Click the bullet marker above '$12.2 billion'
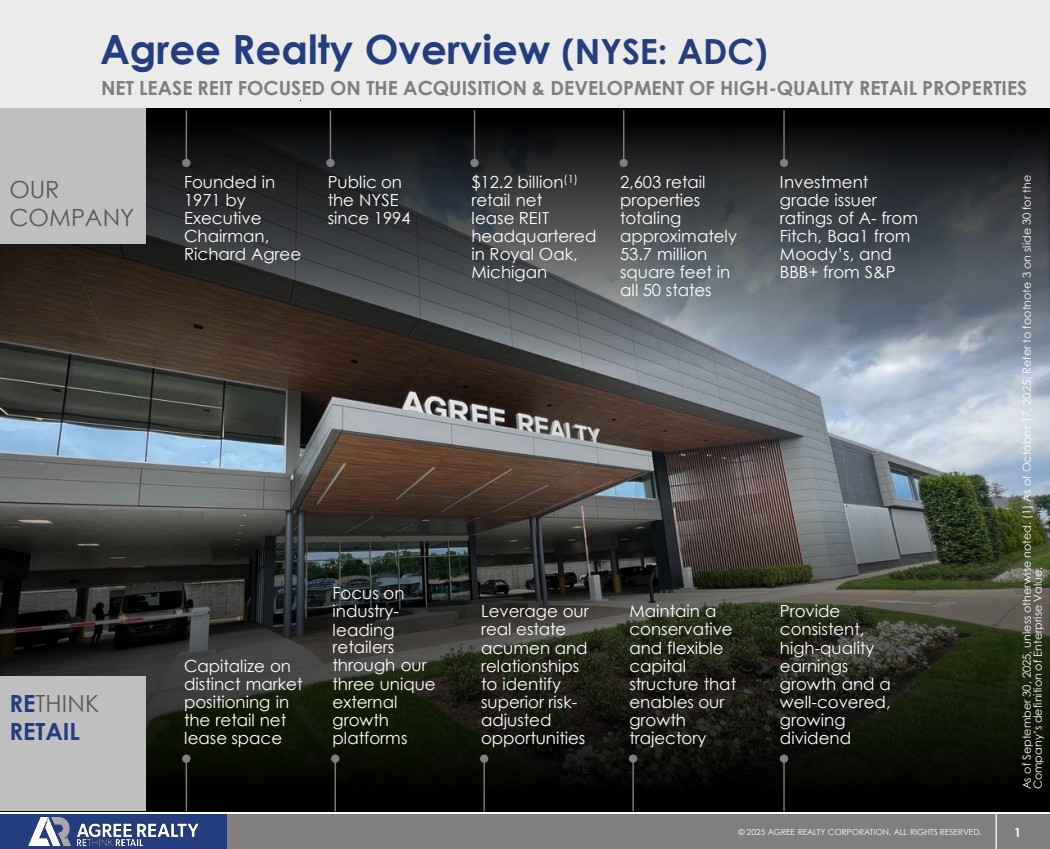The width and height of the screenshot is (1050, 849). tap(475, 163)
